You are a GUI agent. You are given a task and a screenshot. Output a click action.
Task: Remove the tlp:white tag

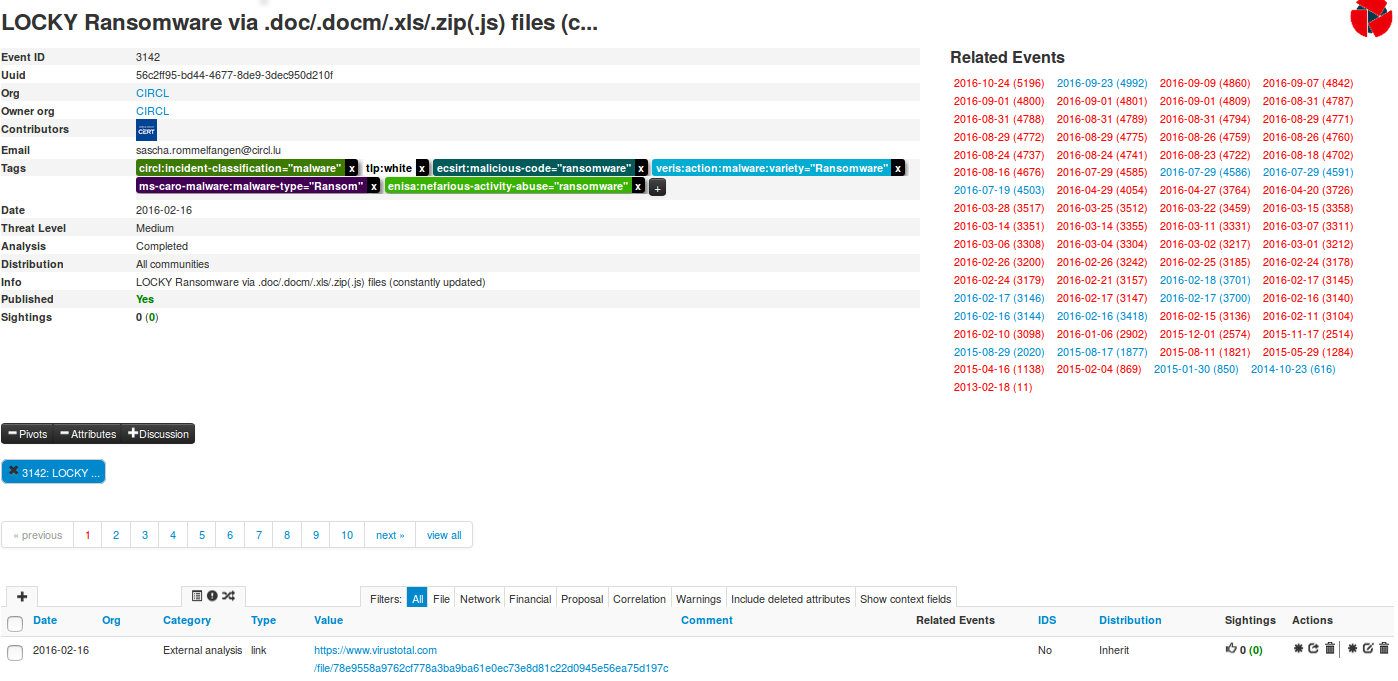[422, 168]
